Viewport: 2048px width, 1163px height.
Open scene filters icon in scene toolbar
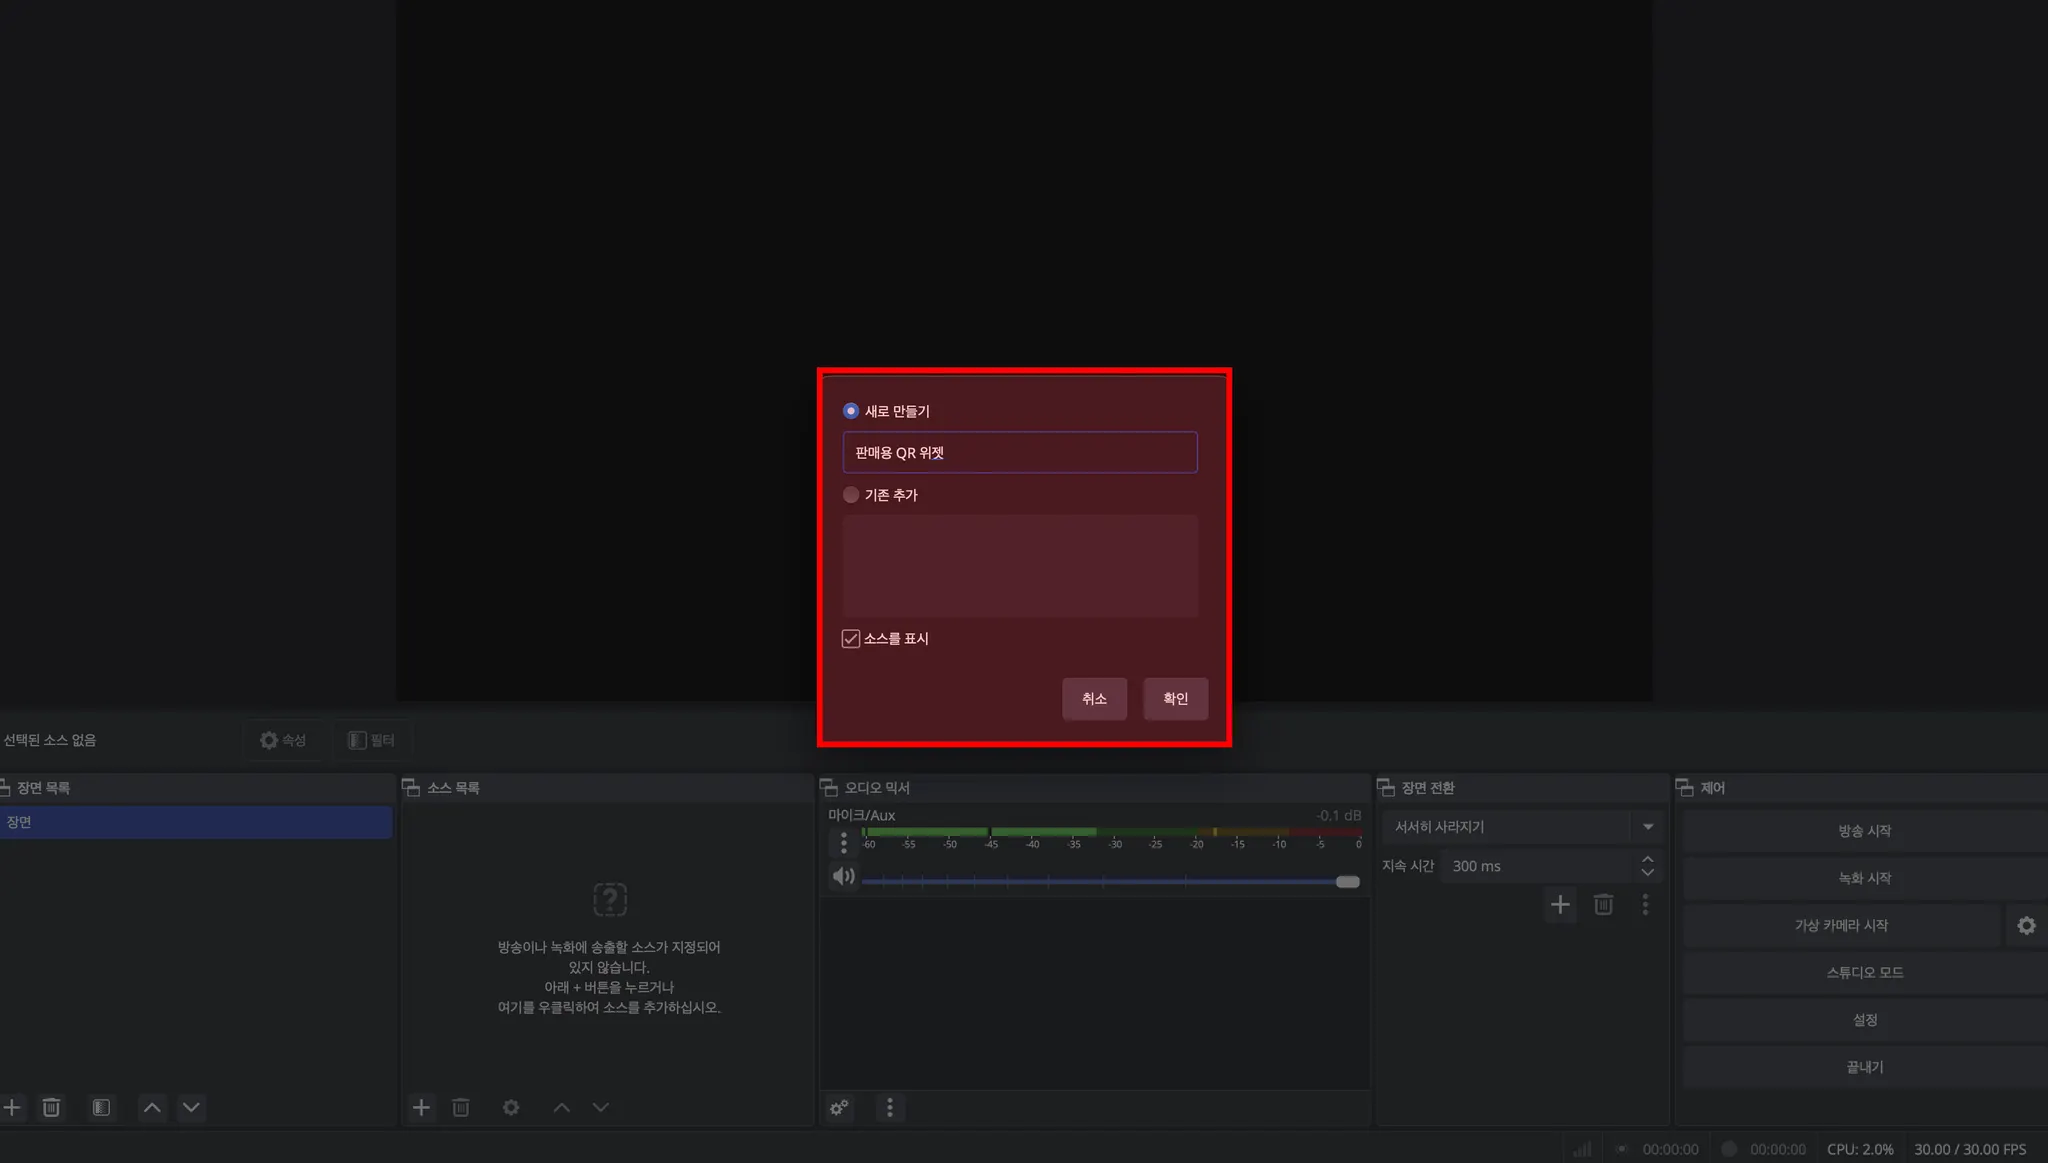point(101,1107)
